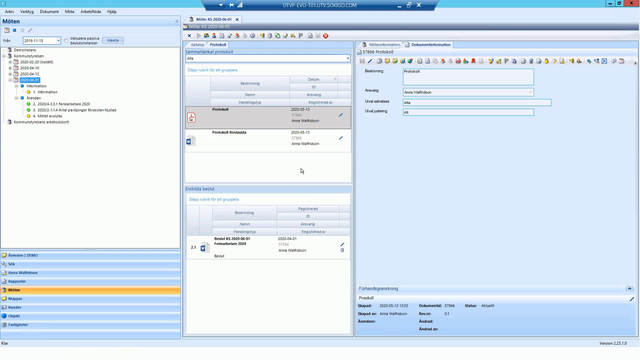The image size is (640, 360).
Task: Click the small icon below pencil on Beslut row
Action: coord(342,250)
